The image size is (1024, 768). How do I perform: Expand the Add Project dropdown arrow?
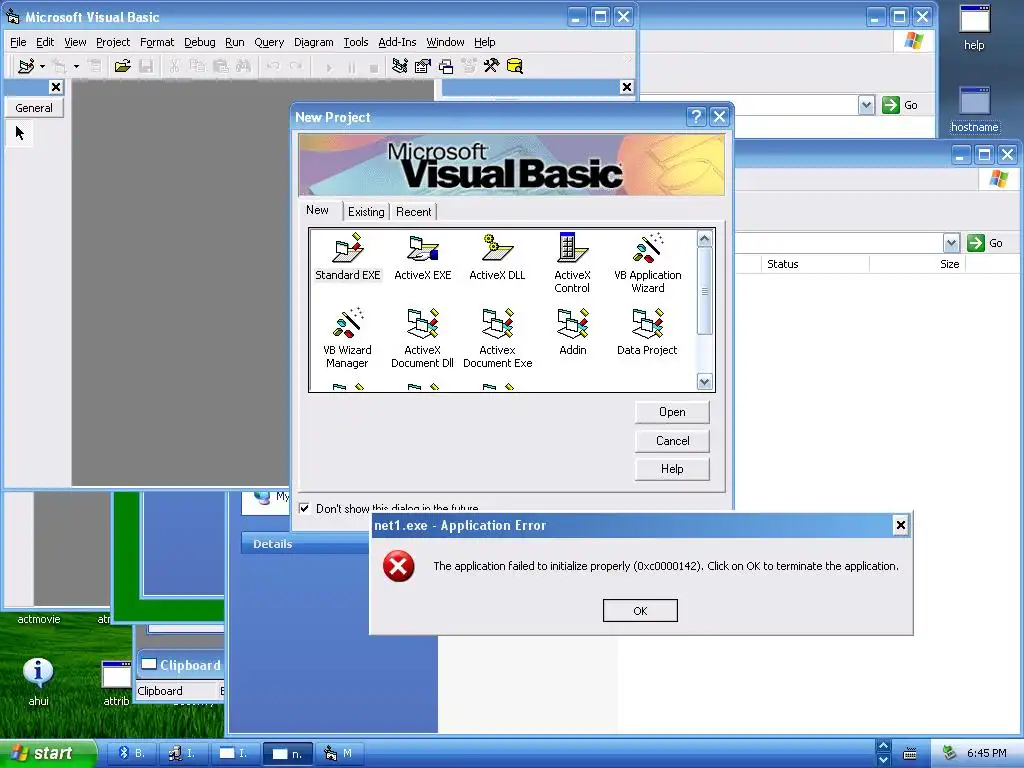coord(42,66)
